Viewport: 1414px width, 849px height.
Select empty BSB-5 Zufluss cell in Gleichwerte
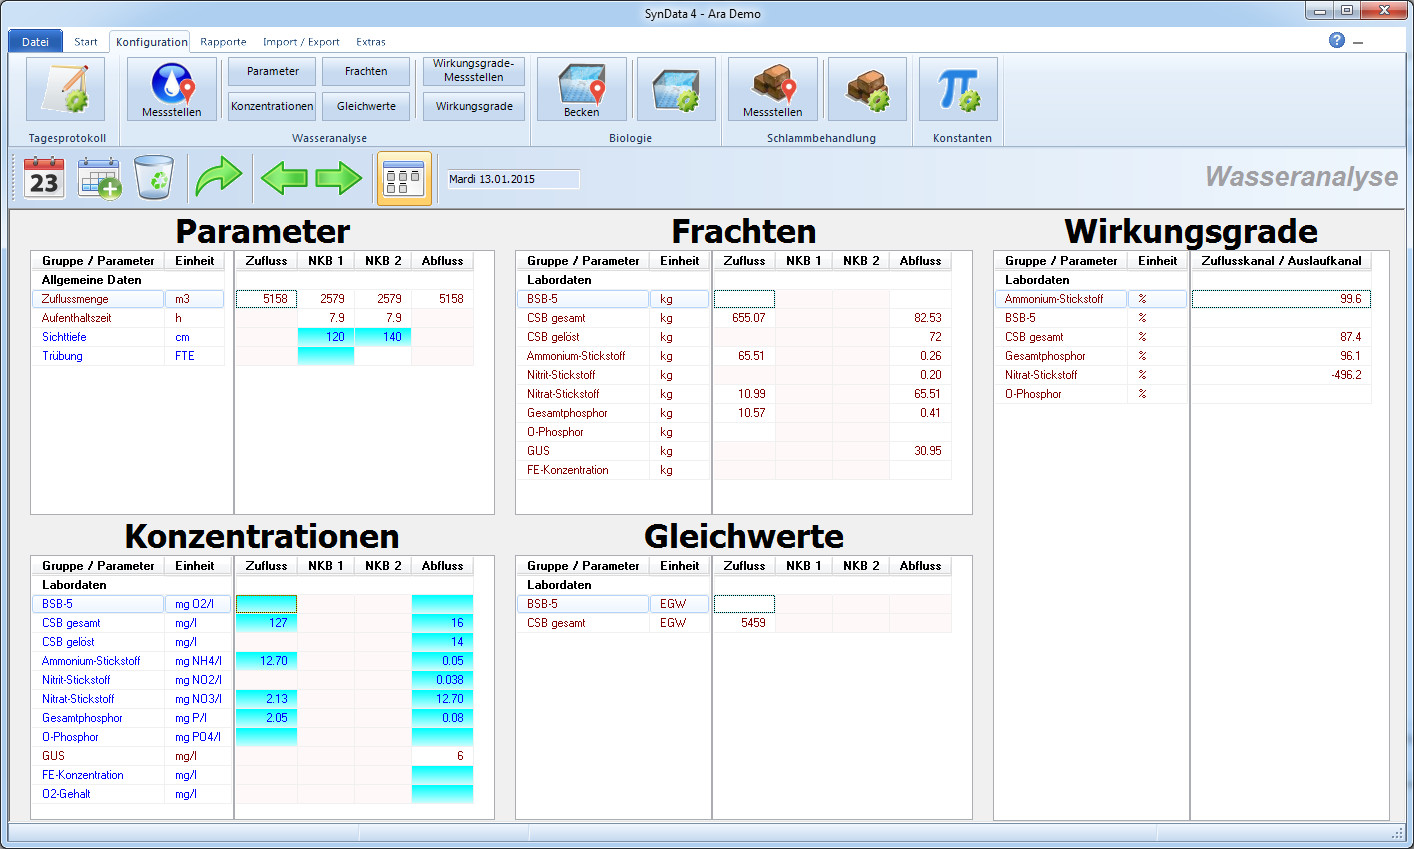pyautogui.click(x=744, y=604)
